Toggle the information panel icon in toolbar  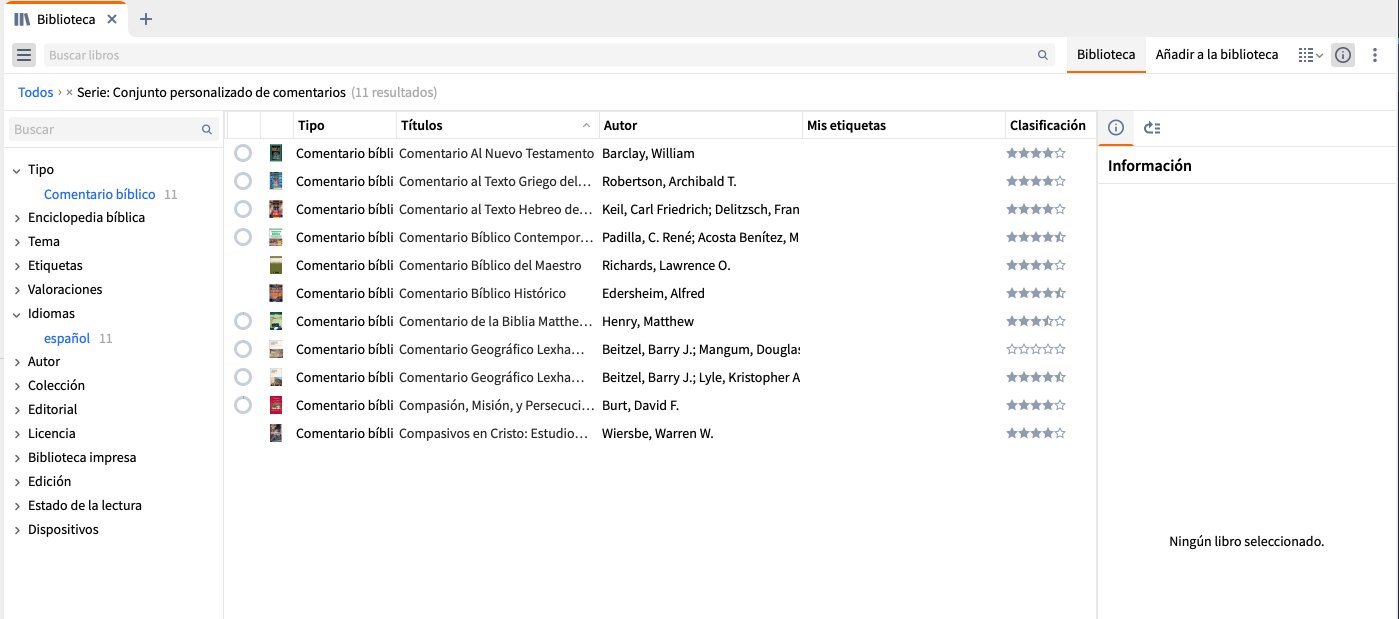click(x=1343, y=55)
